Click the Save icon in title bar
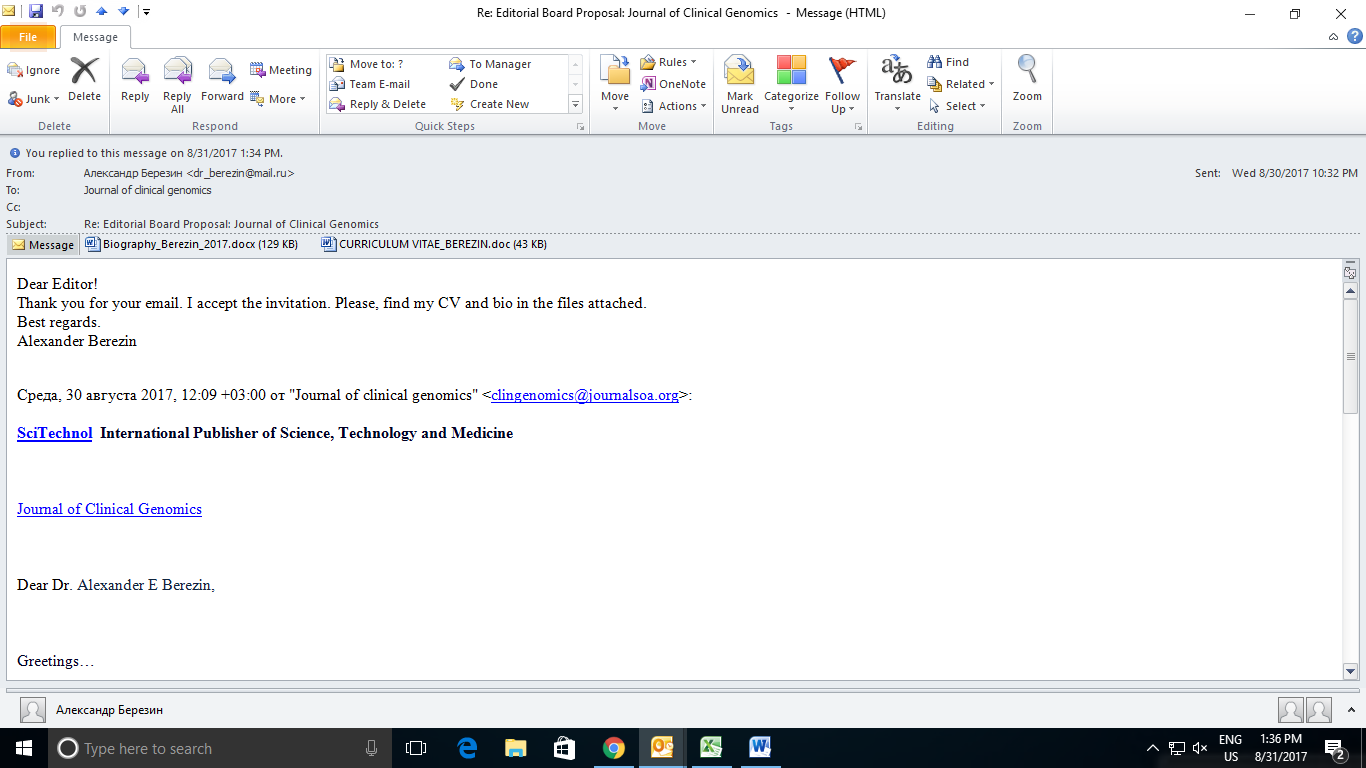1366x768 pixels. pos(36,12)
